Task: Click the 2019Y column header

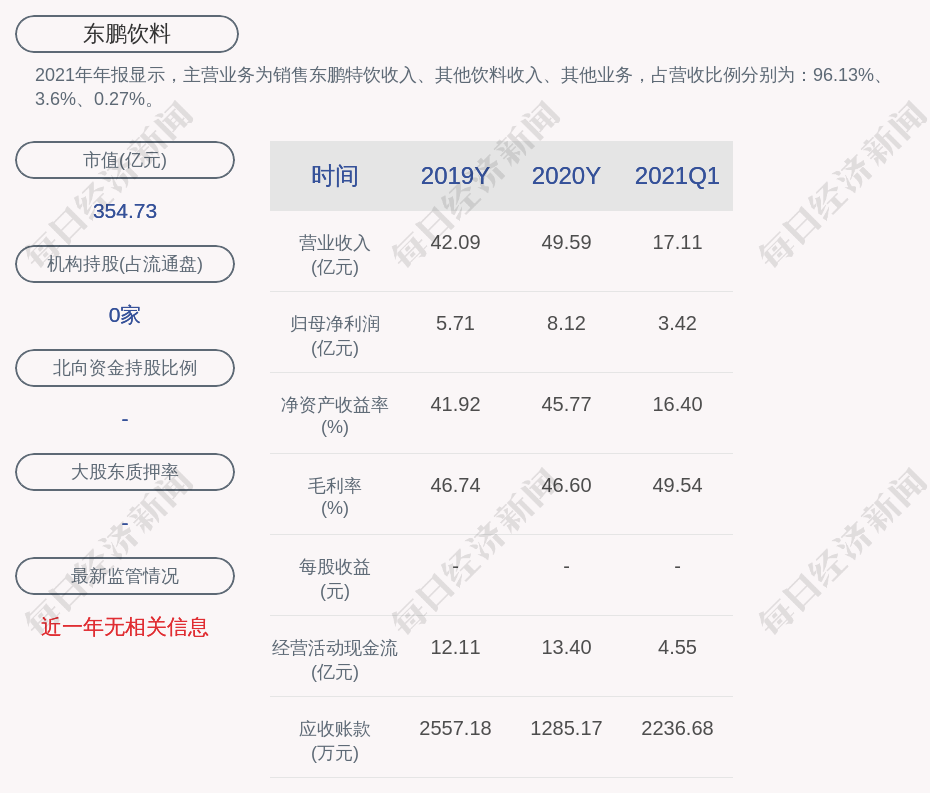Action: coord(455,176)
